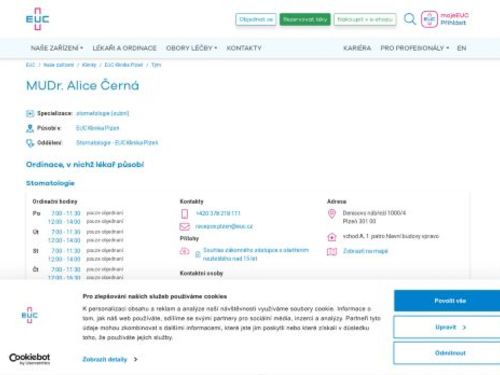Click the building entrance icon
The height and width of the screenshot is (375, 500).
coord(332,237)
